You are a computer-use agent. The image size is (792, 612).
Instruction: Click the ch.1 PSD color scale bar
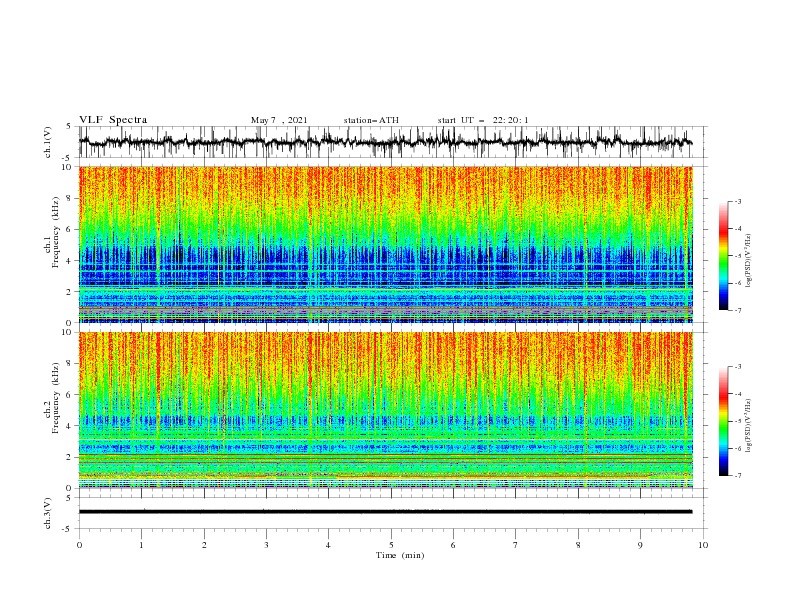click(x=724, y=256)
